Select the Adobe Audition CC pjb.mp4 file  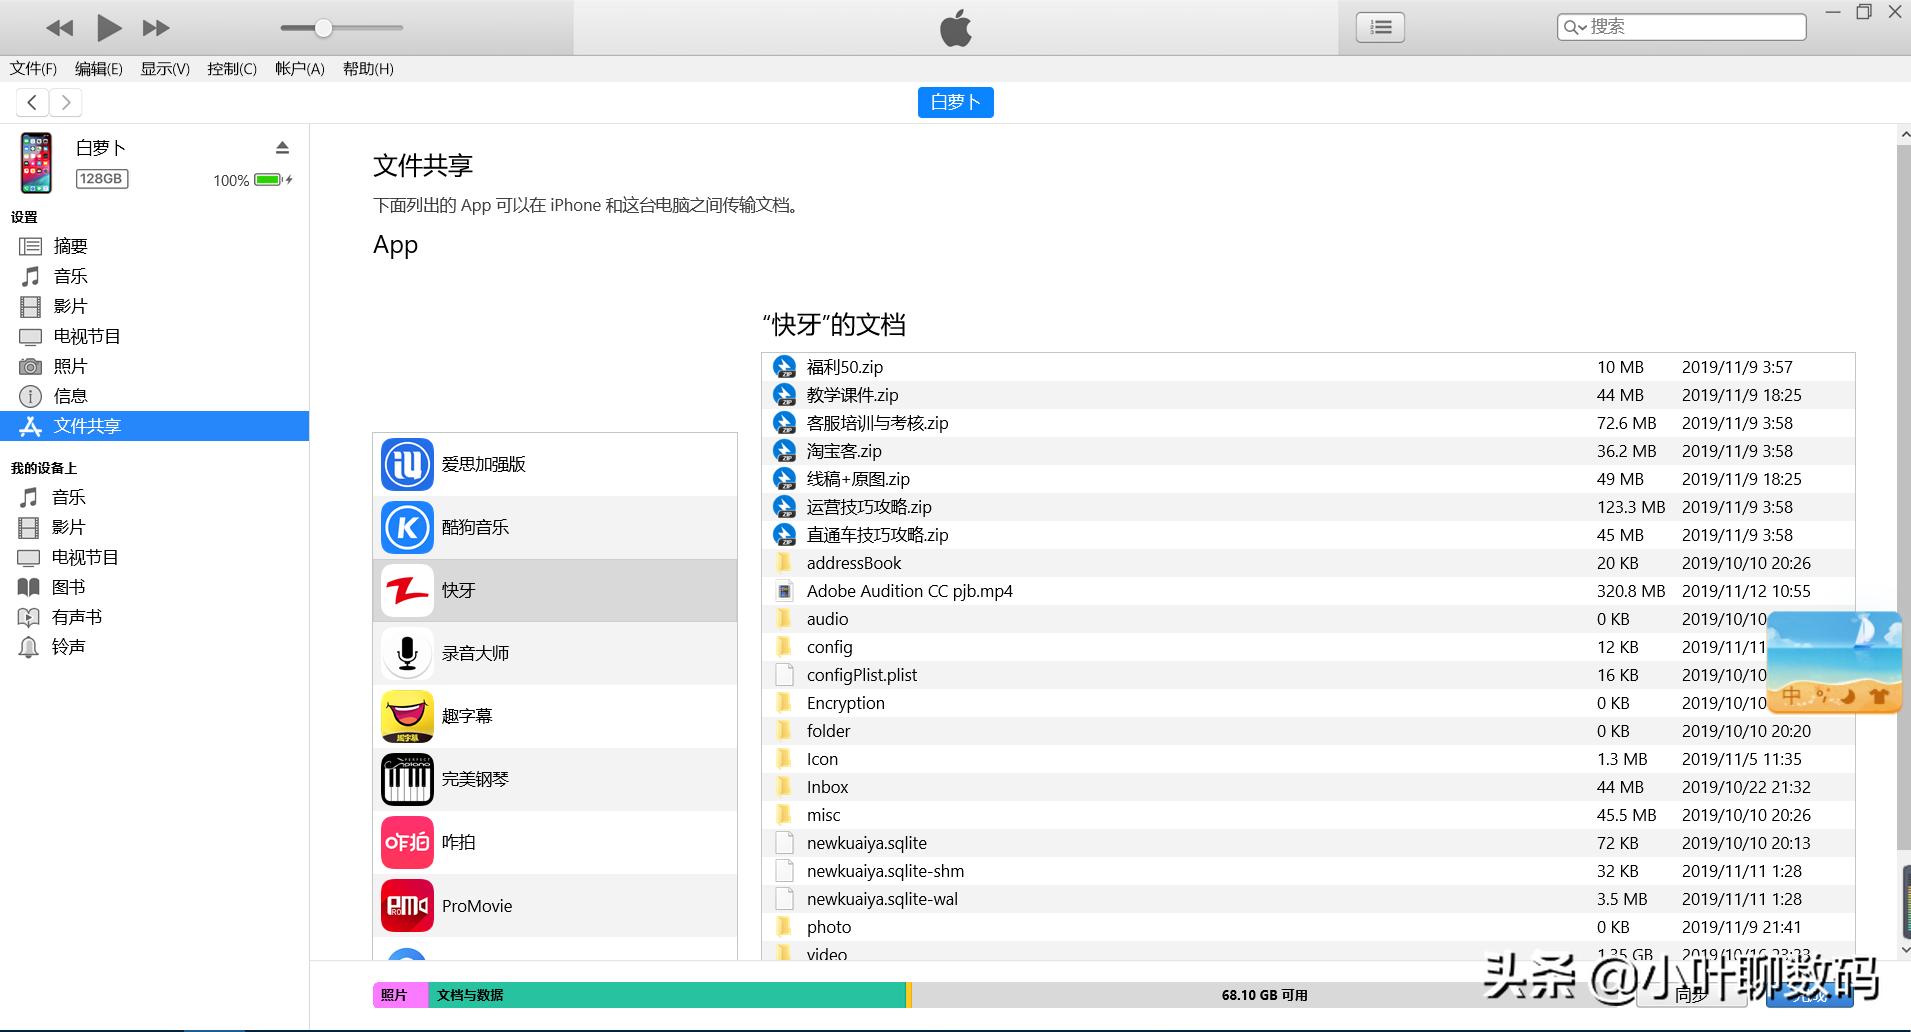coord(909,591)
